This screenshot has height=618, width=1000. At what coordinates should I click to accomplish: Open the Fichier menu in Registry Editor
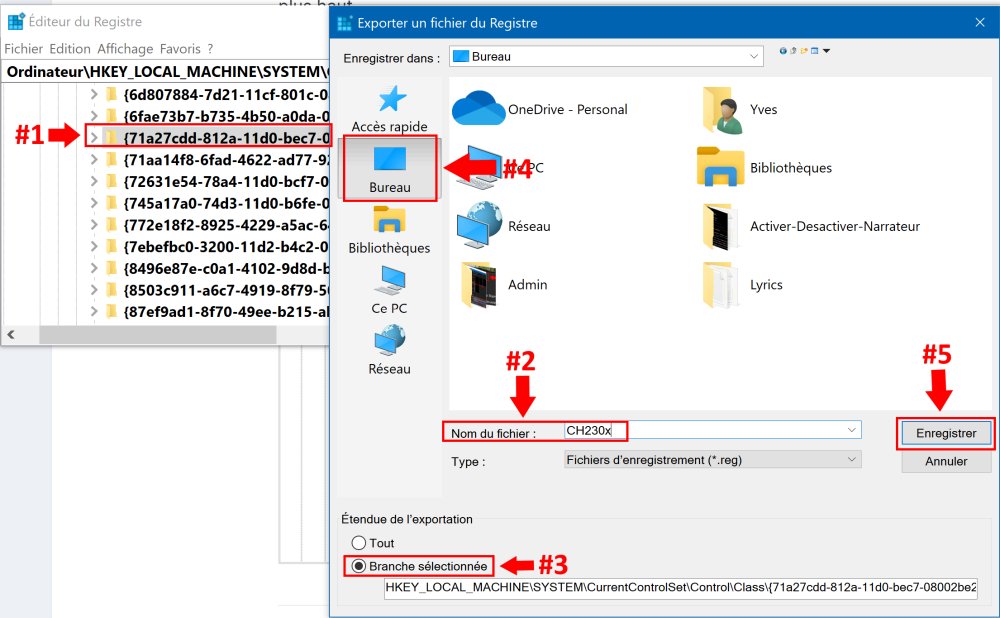pyautogui.click(x=24, y=49)
